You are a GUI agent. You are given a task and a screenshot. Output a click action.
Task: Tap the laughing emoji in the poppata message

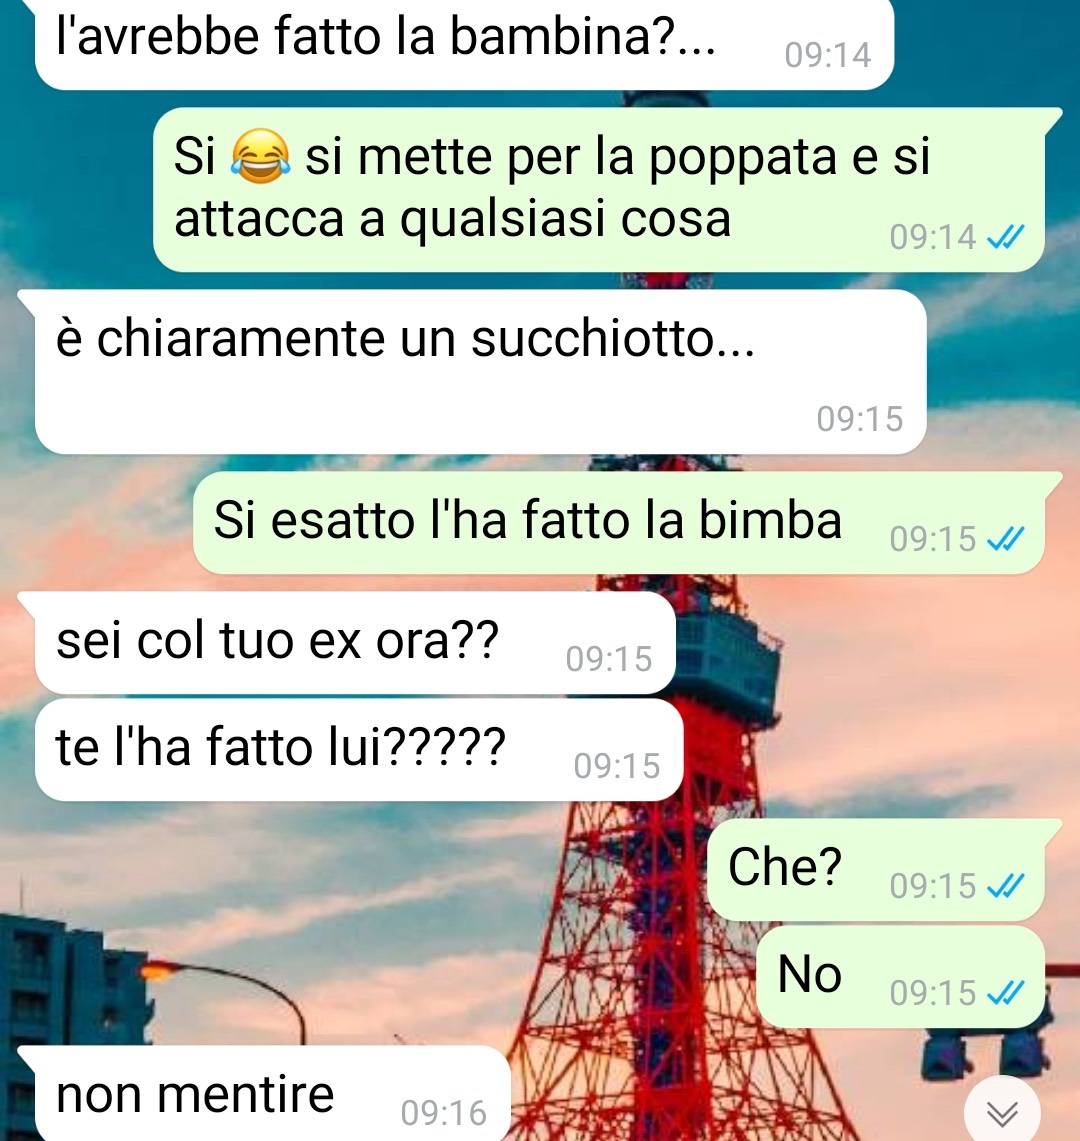pyautogui.click(x=261, y=156)
